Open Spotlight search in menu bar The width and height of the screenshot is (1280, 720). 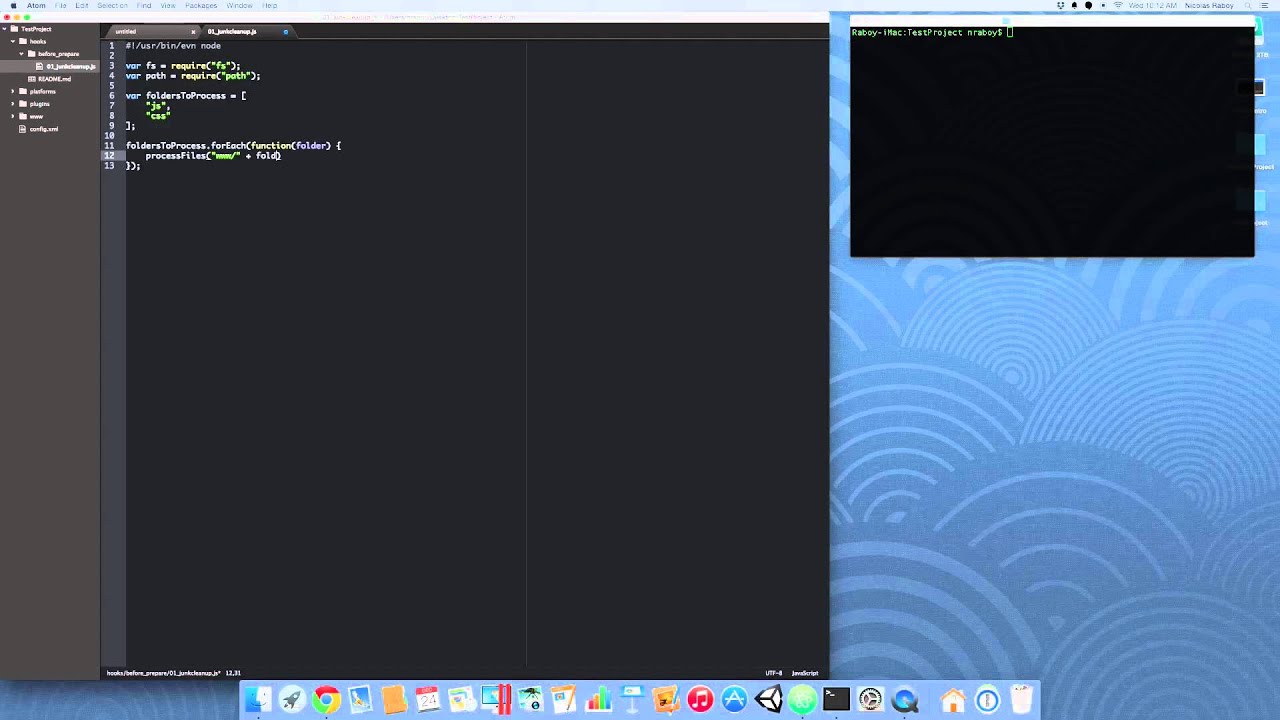tap(1248, 6)
